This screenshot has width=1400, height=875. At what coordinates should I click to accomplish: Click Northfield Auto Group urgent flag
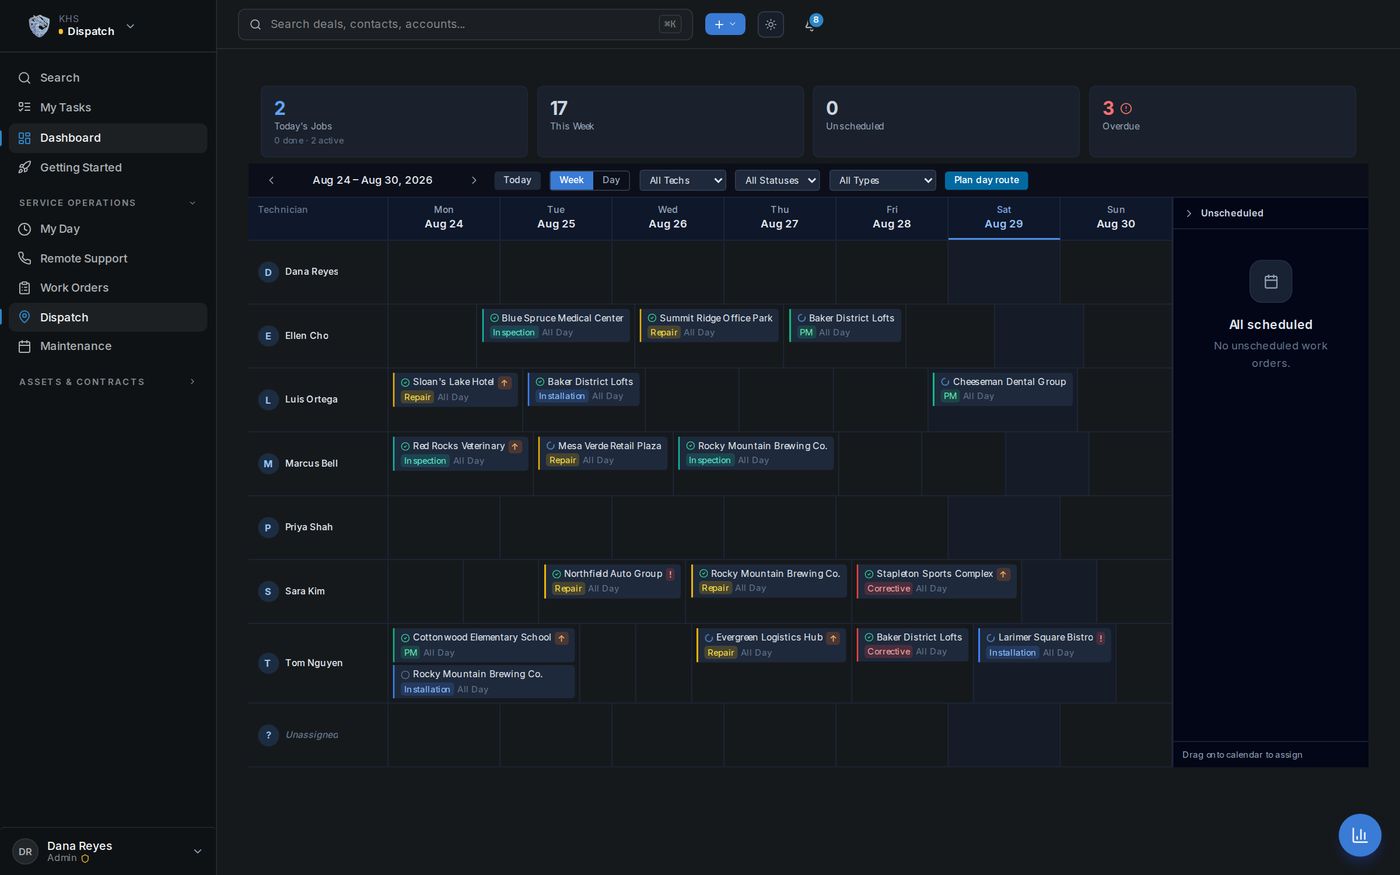[x=670, y=574]
